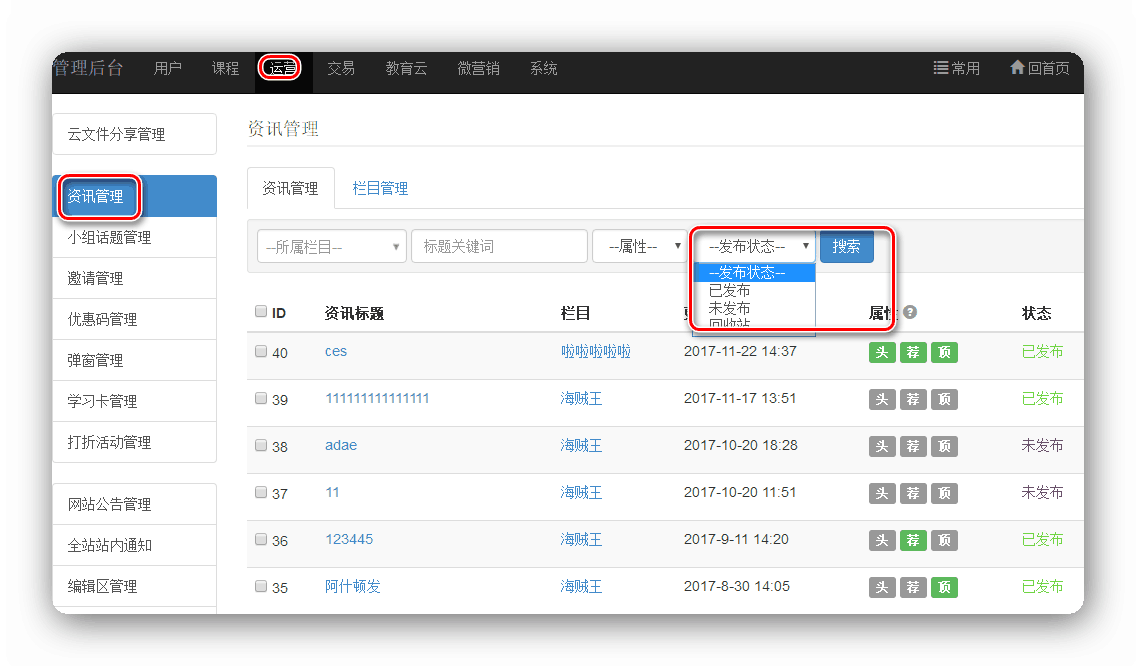
Task: Switch to the 栏目管理 tab
Action: pyautogui.click(x=380, y=188)
